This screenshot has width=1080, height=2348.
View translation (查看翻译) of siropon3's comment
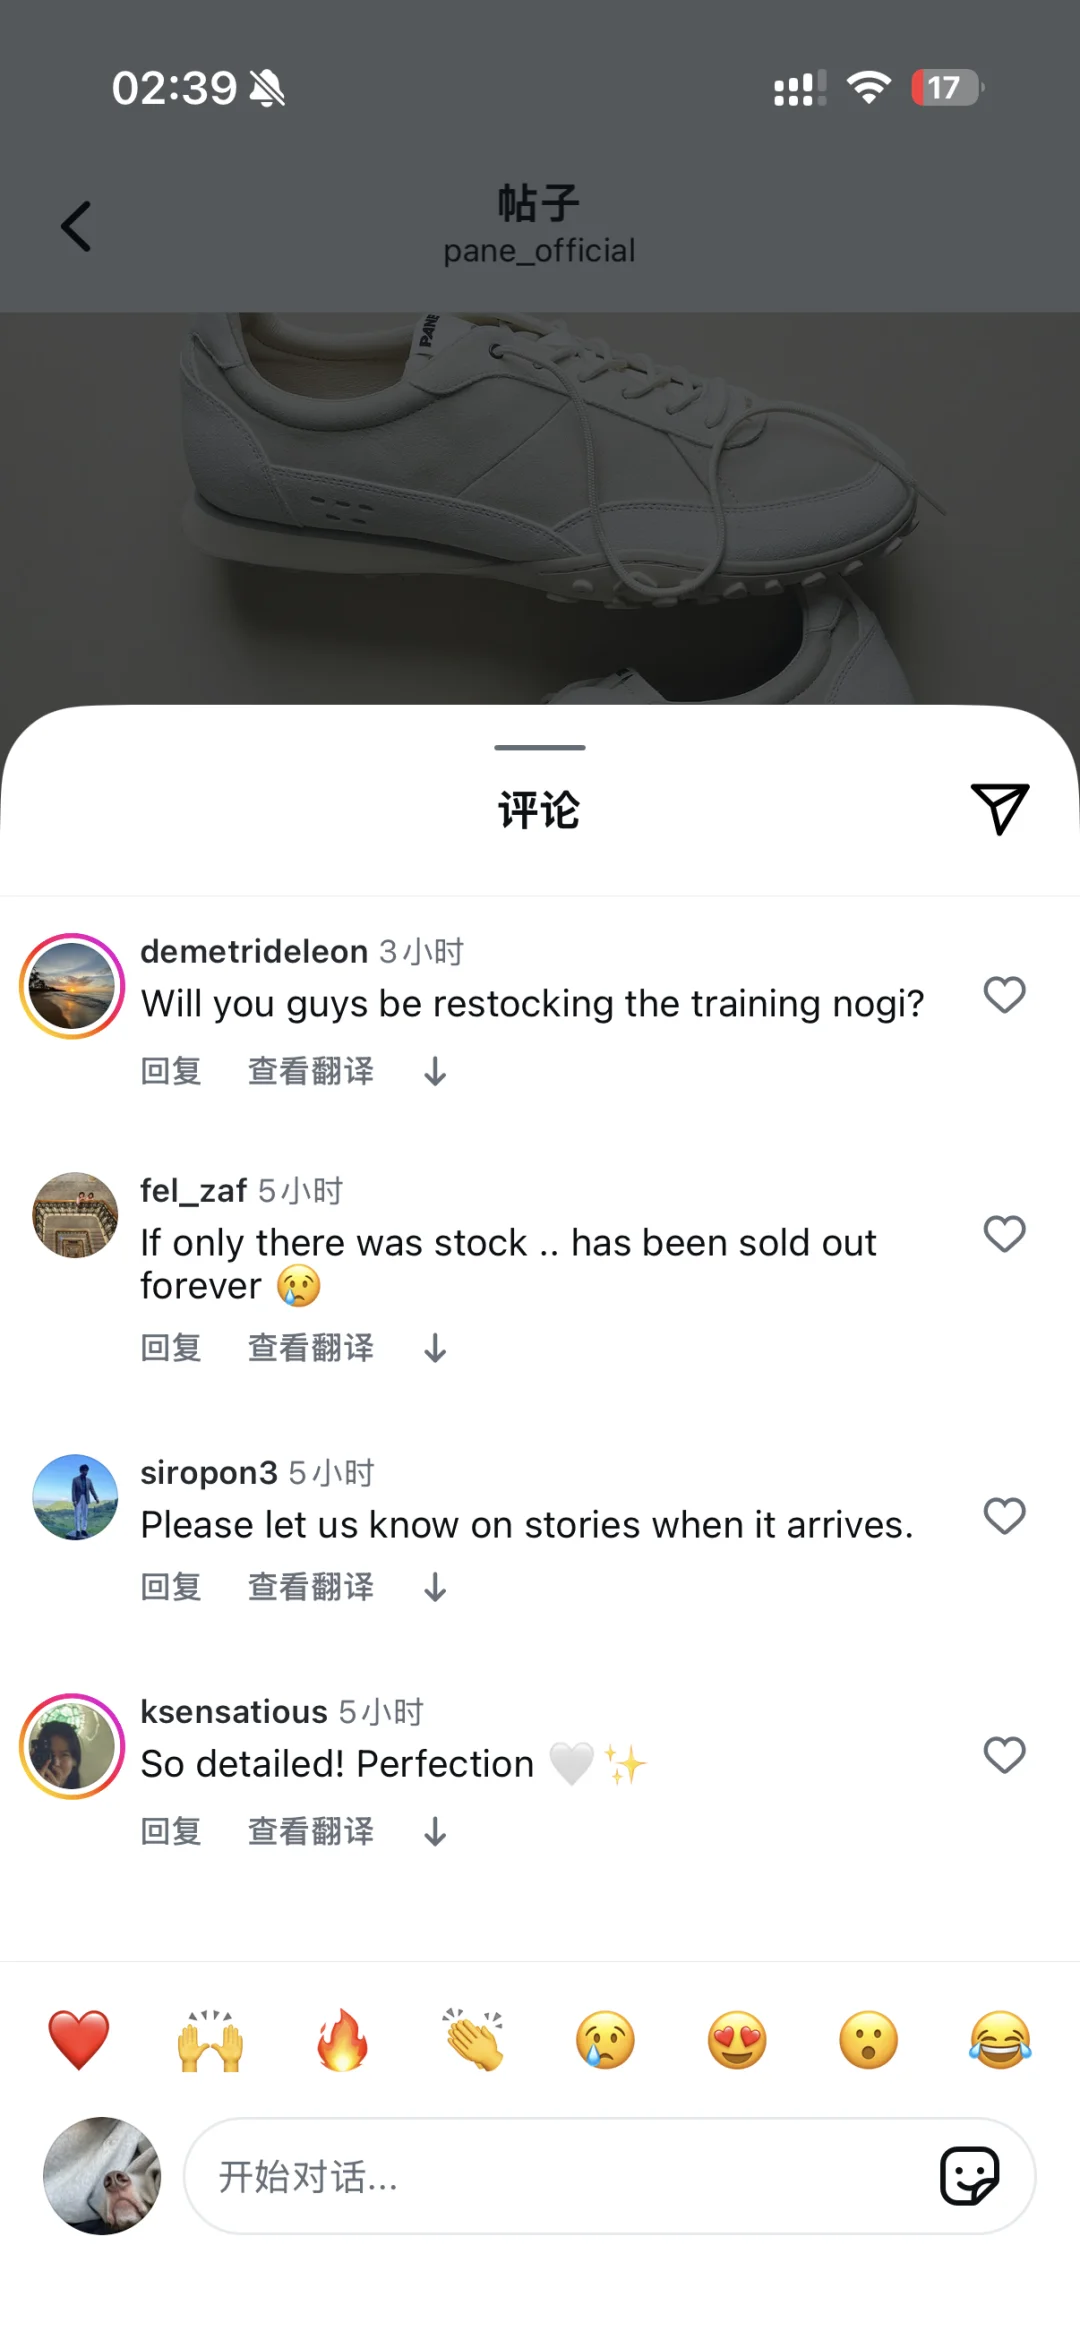311,1586
